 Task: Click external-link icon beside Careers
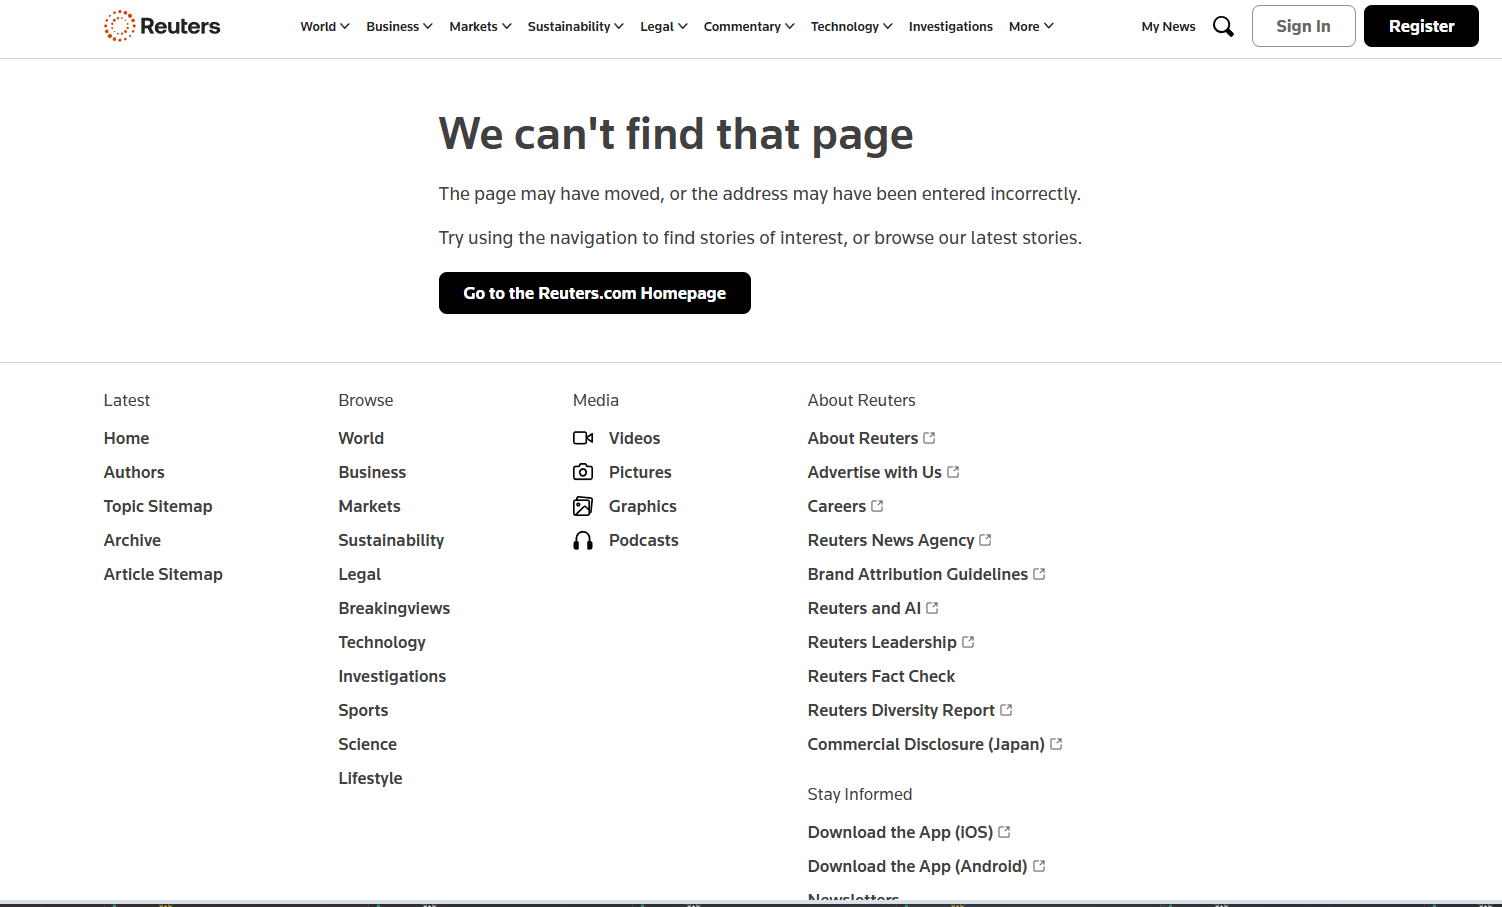[x=877, y=506]
